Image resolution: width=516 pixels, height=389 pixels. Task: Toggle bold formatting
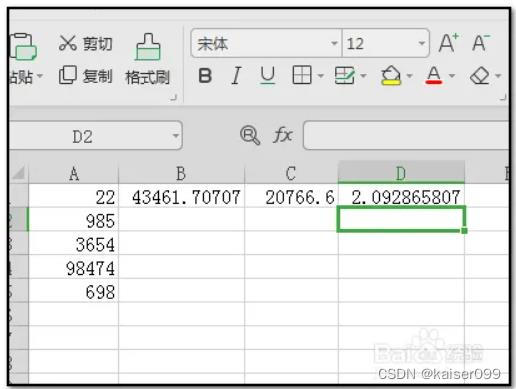tap(205, 75)
